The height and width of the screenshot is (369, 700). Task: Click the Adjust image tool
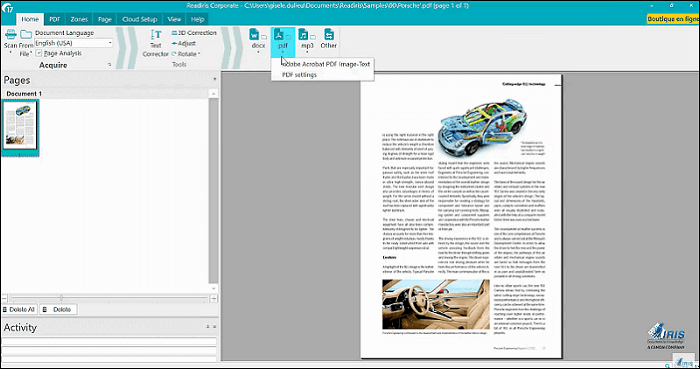tap(183, 43)
